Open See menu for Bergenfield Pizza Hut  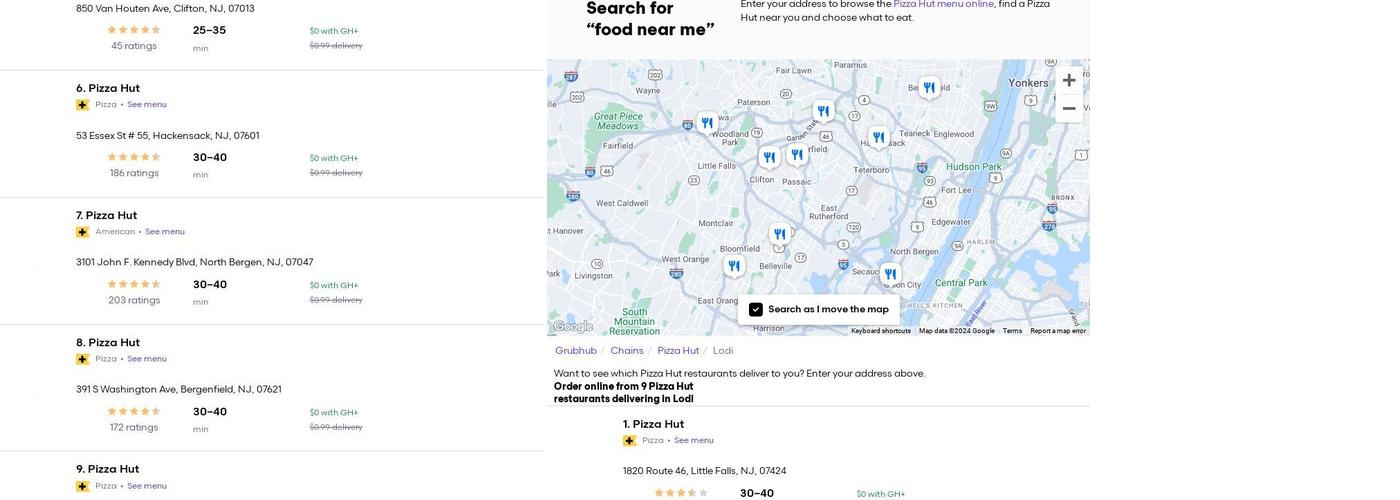pos(147,359)
